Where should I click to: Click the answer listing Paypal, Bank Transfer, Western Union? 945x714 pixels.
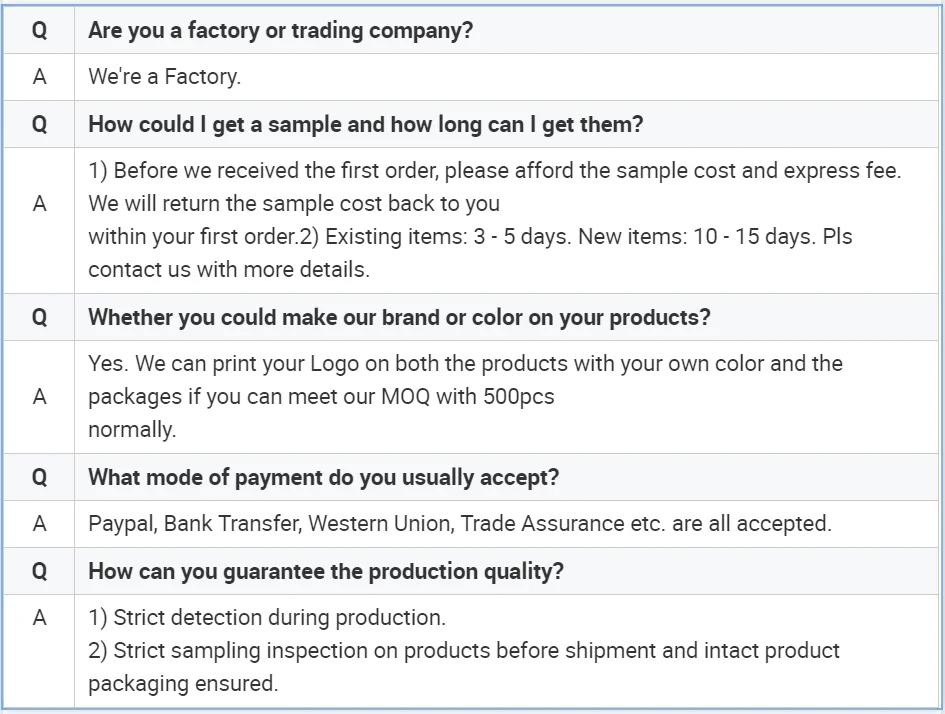(x=459, y=523)
